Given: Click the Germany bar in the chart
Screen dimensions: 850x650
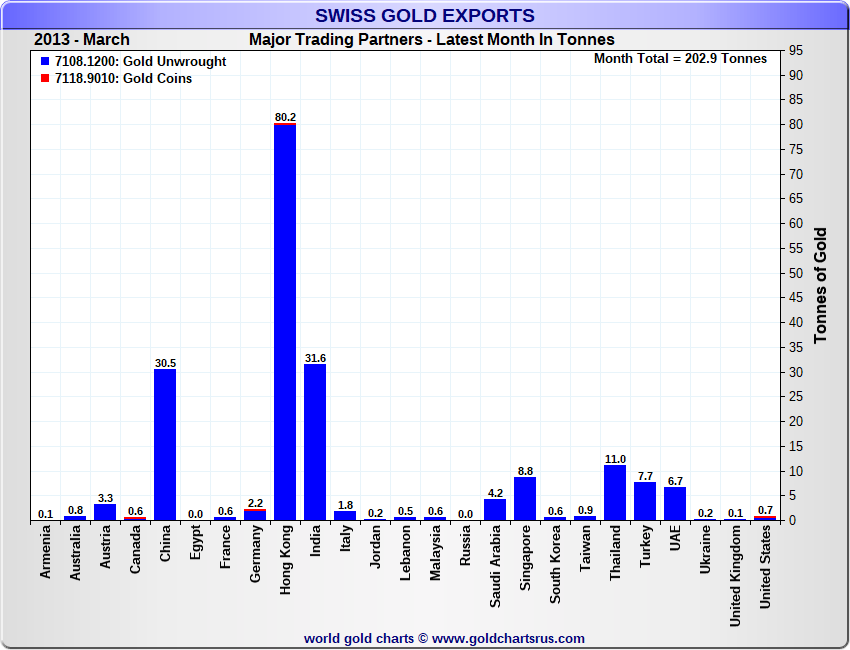Looking at the screenshot, I should [255, 515].
